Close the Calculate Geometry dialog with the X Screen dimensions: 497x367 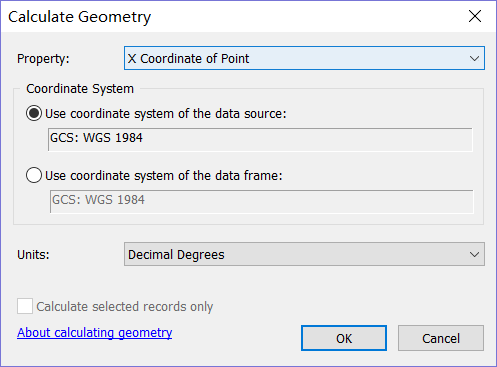click(475, 16)
